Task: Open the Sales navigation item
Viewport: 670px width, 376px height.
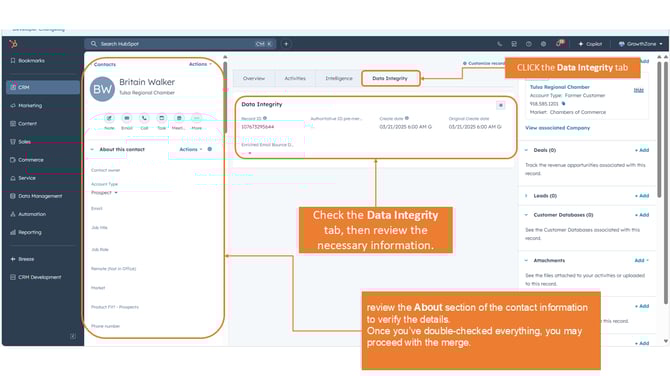Action: coord(21,142)
